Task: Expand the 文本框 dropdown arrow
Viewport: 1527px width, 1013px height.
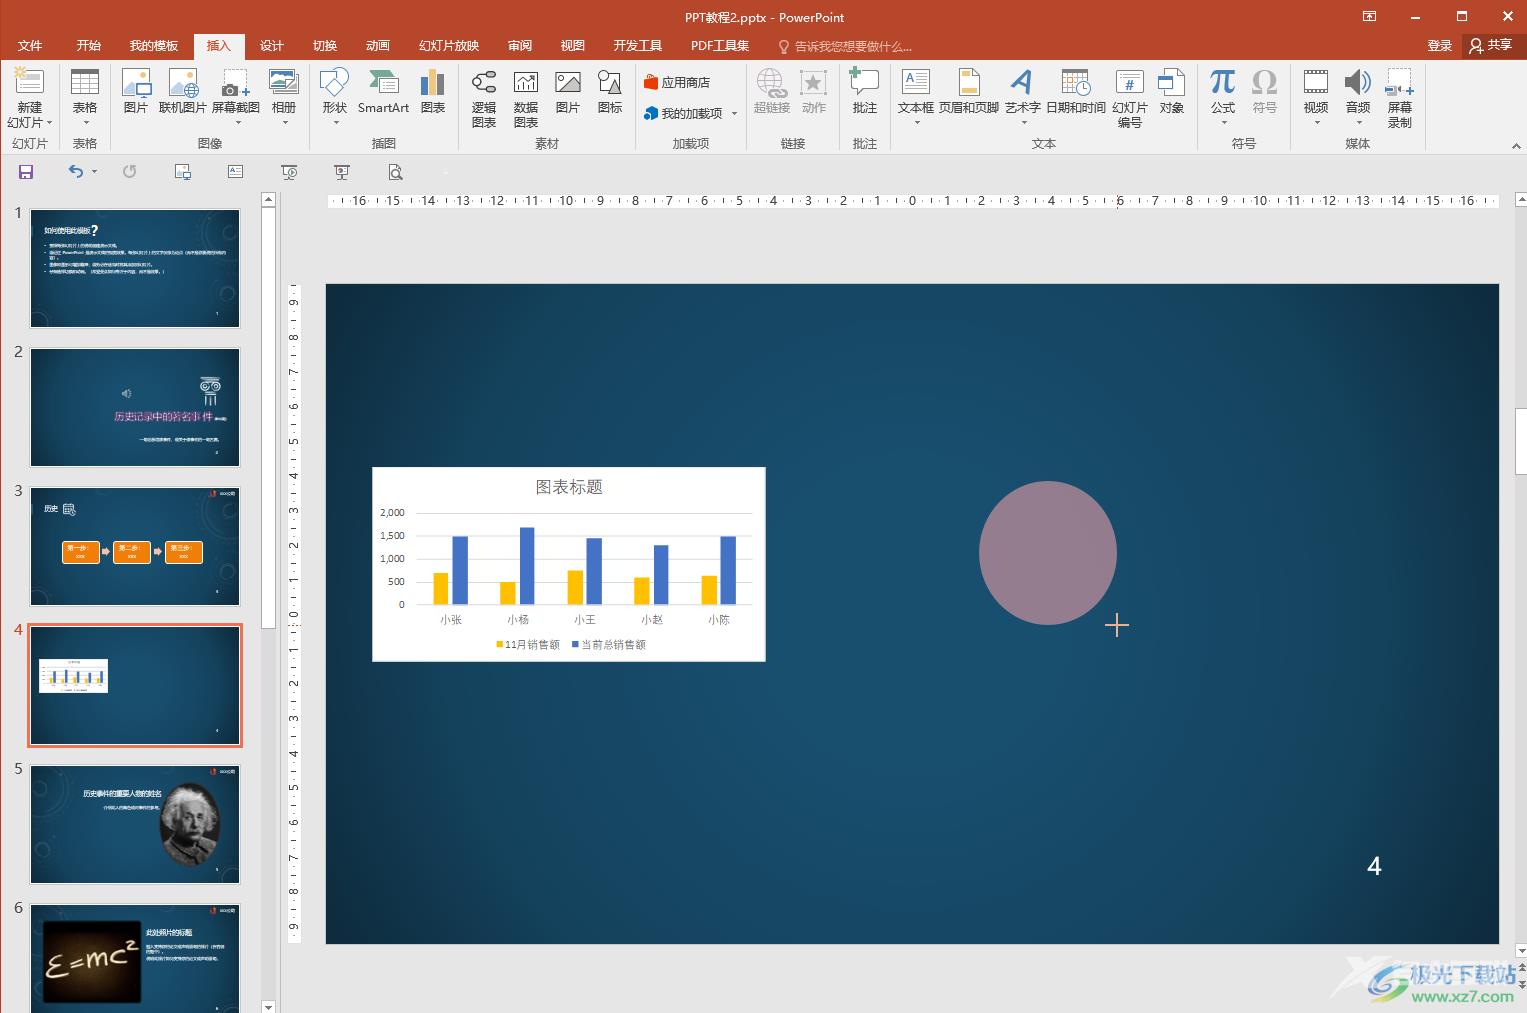Action: pyautogui.click(x=917, y=123)
